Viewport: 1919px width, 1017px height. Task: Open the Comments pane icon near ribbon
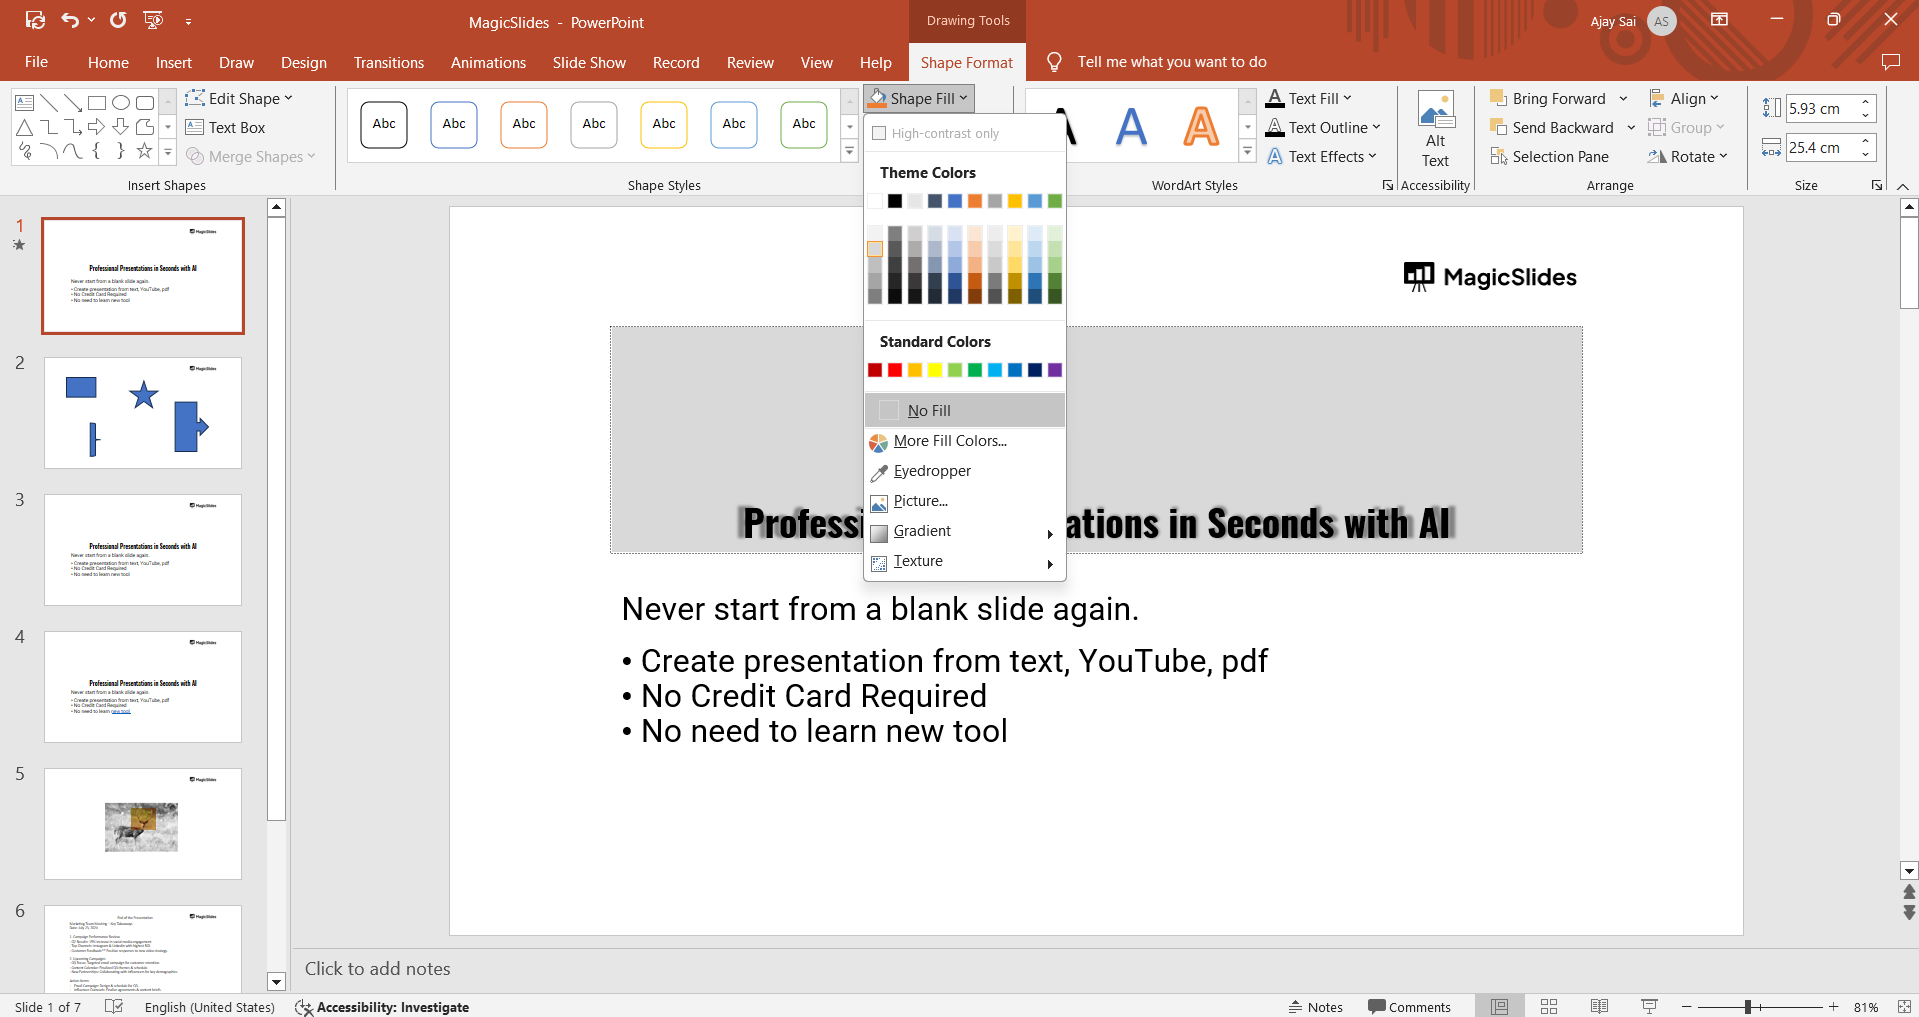point(1890,62)
